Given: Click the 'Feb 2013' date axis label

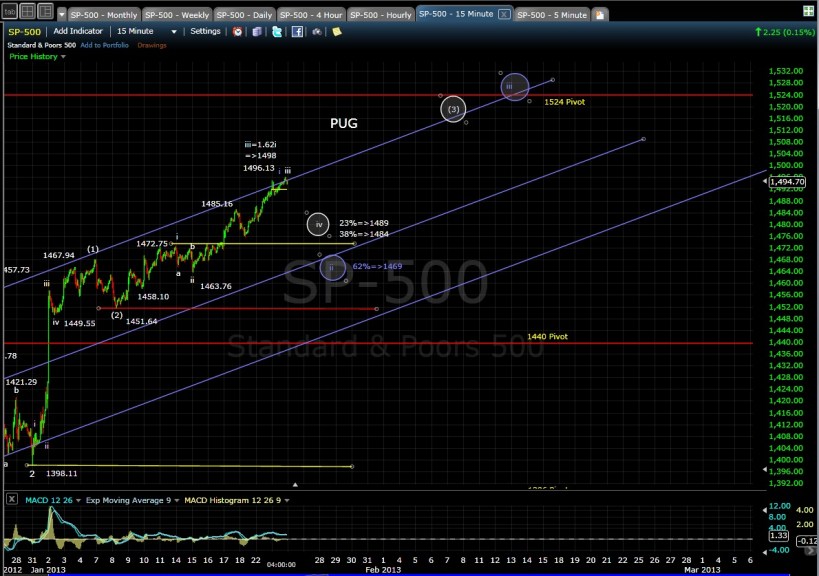Looking at the screenshot, I should (383, 570).
